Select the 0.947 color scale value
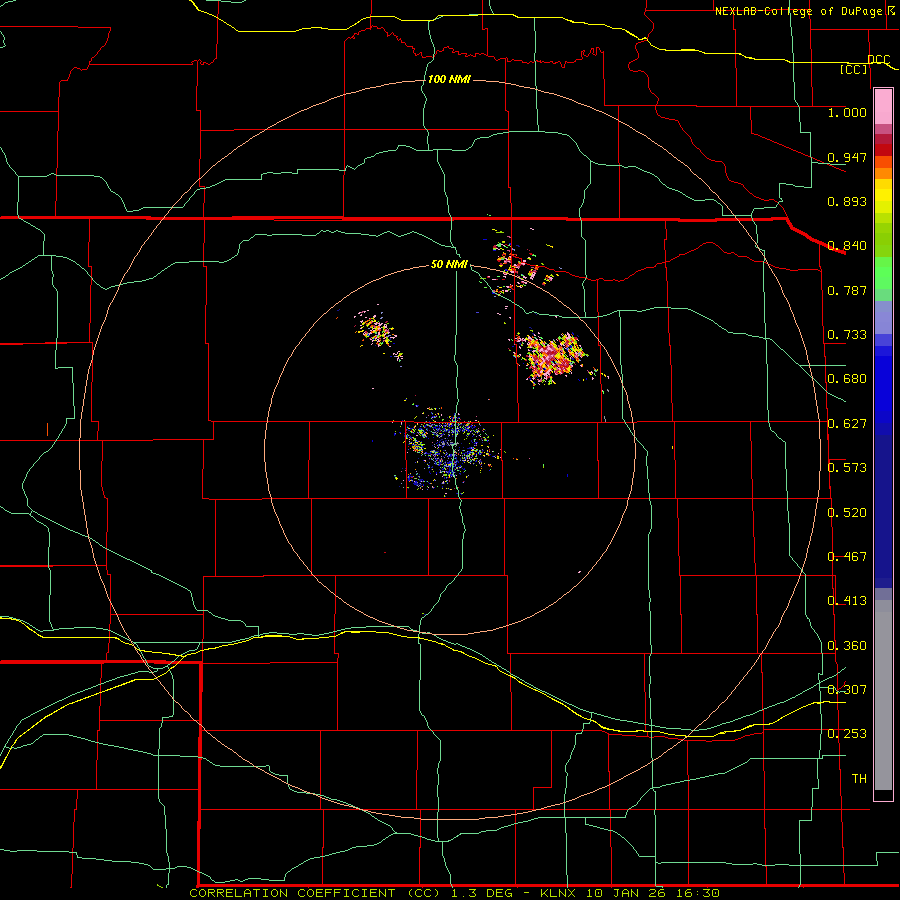The width and height of the screenshot is (900, 900). coord(847,157)
